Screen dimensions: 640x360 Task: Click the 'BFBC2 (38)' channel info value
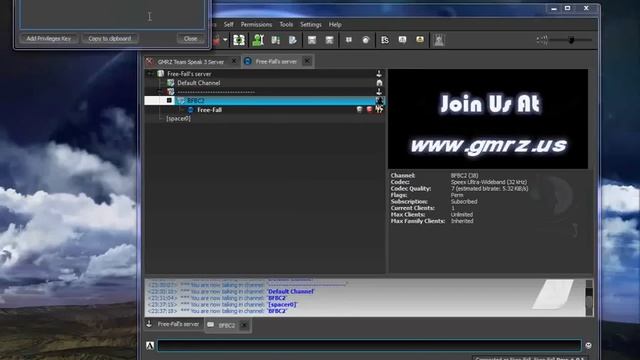[464, 176]
